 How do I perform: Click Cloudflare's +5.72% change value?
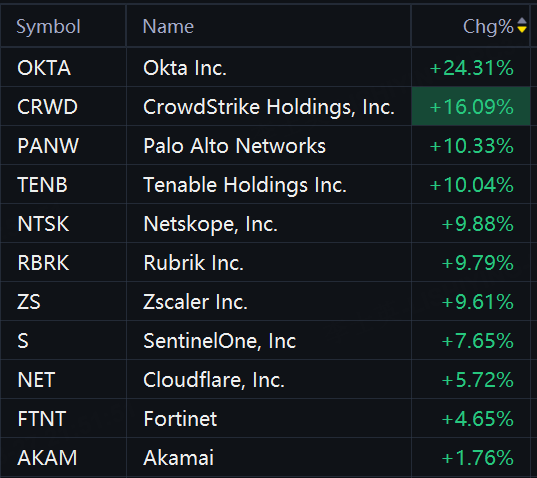click(478, 380)
